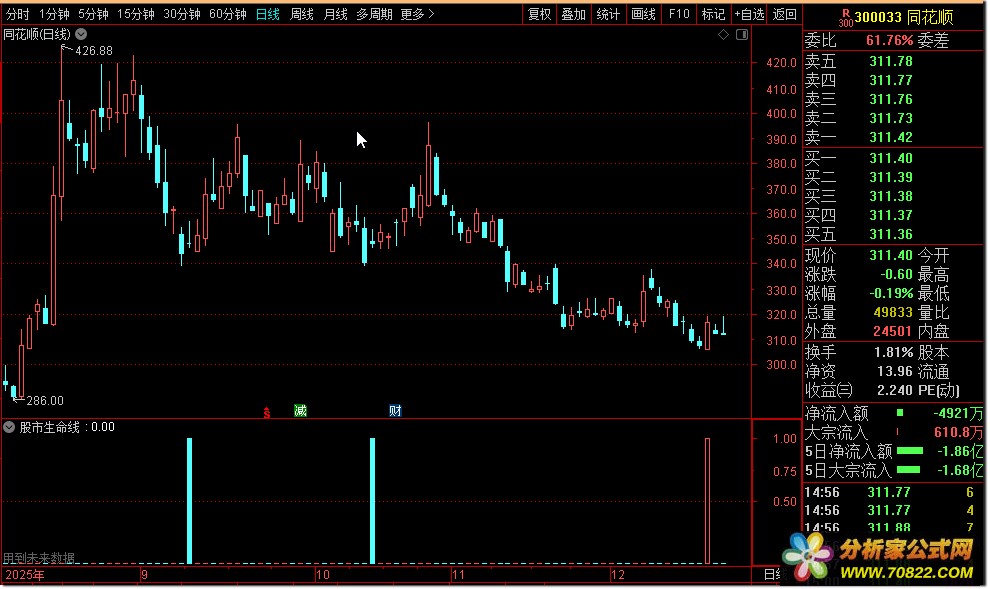Add stock with +自选 button
The width and height of the screenshot is (990, 589).
[749, 14]
